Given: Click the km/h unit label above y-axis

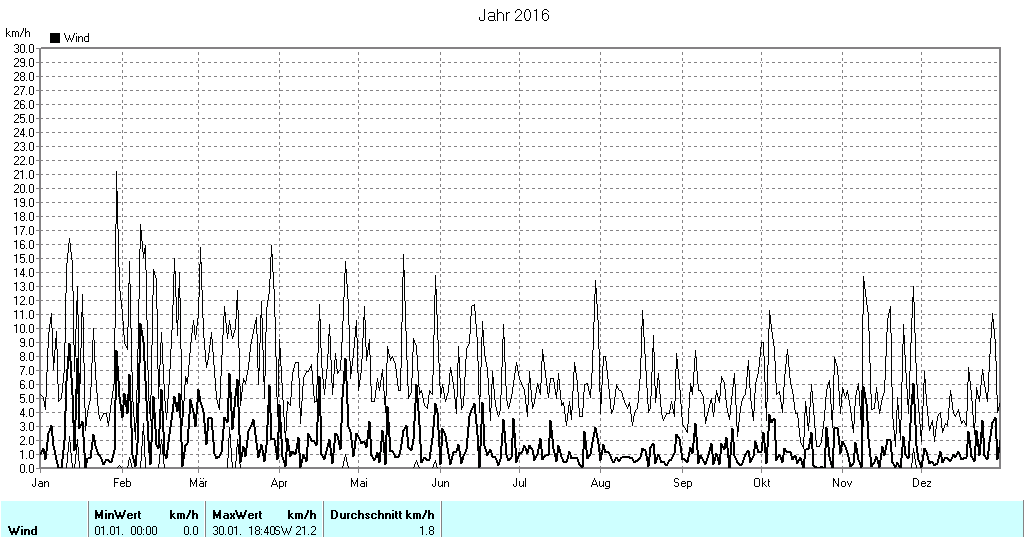Looking at the screenshot, I should pyautogui.click(x=18, y=33).
